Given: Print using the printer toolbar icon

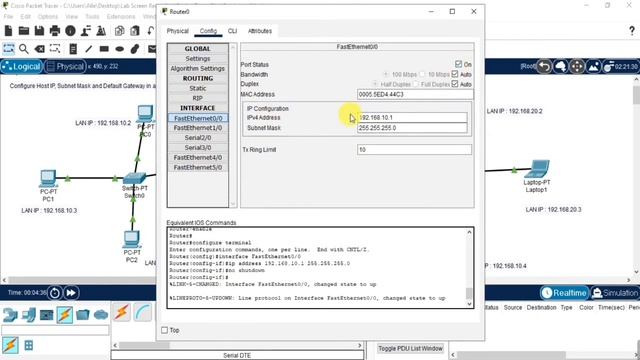Looking at the screenshot, I should (x=55, y=31).
